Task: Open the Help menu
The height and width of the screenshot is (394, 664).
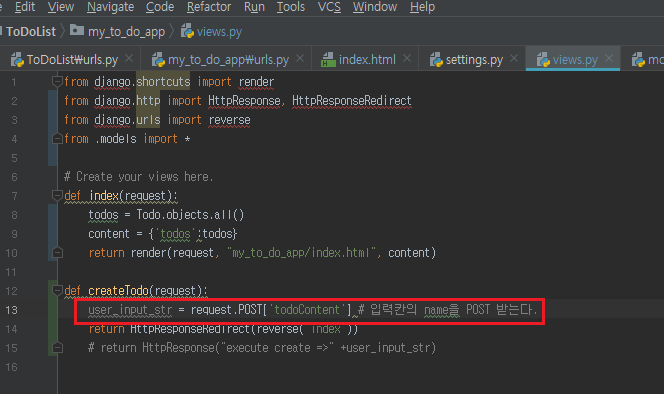Action: click(x=422, y=7)
